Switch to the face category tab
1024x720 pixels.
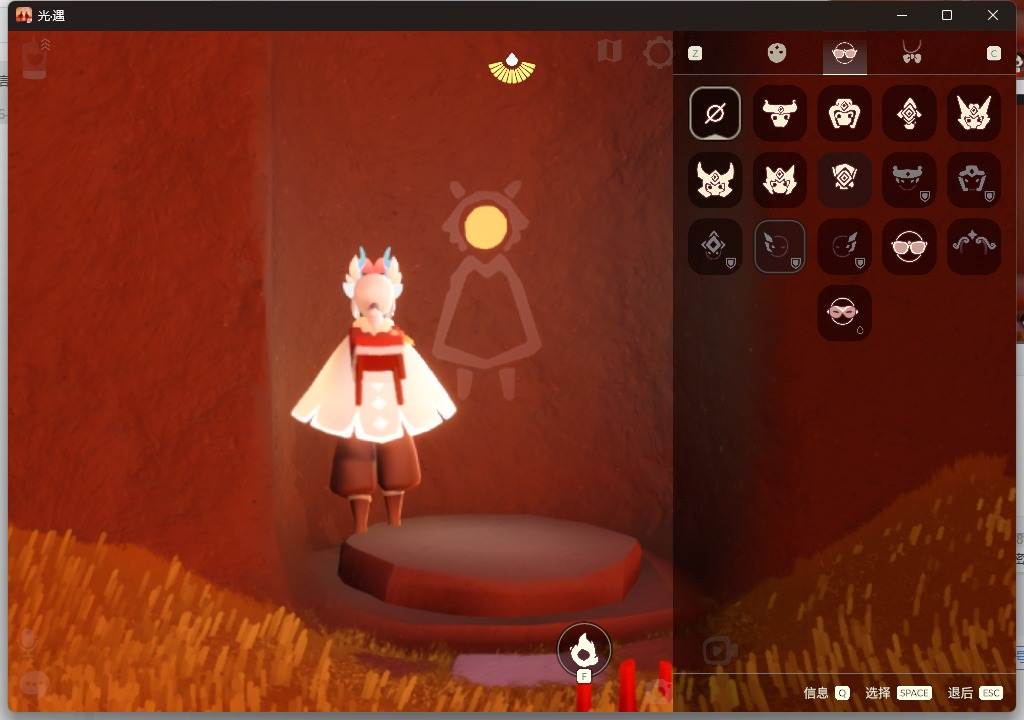pyautogui.click(x=776, y=53)
